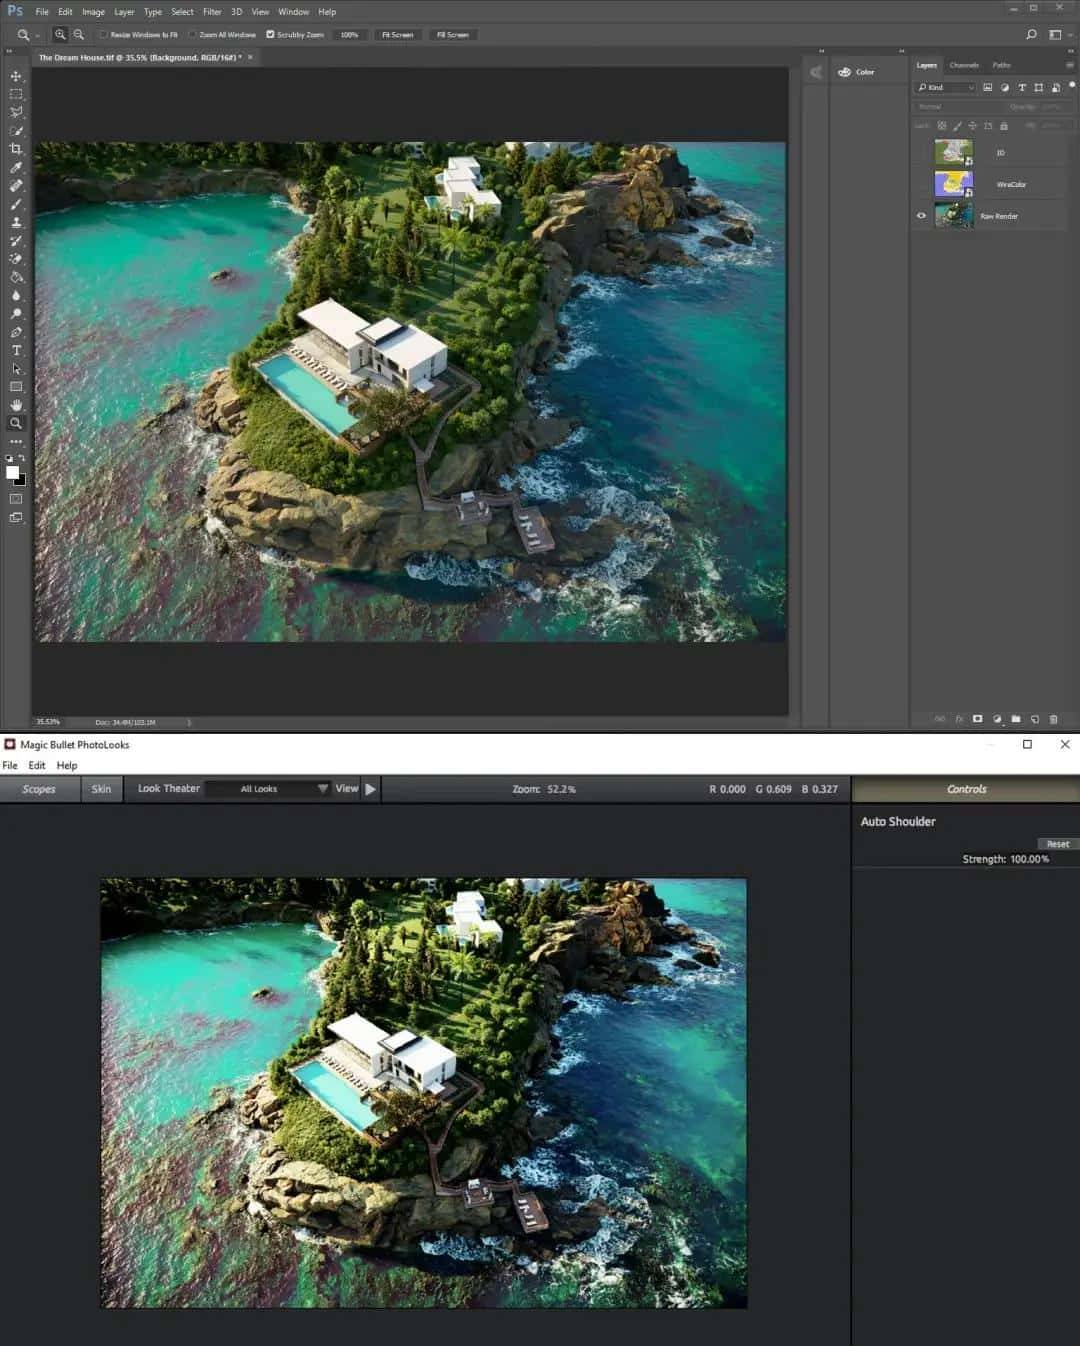Click the delete layer trash icon
Screen dimensions: 1080x1346
[1053, 718]
